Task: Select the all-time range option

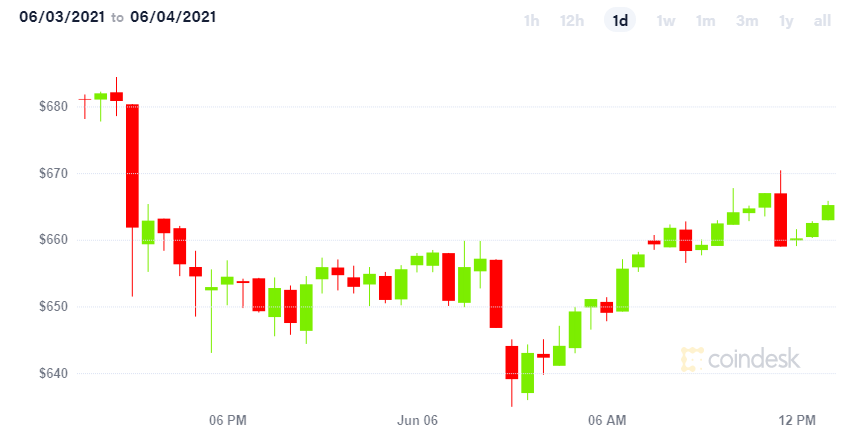Action: coord(822,21)
